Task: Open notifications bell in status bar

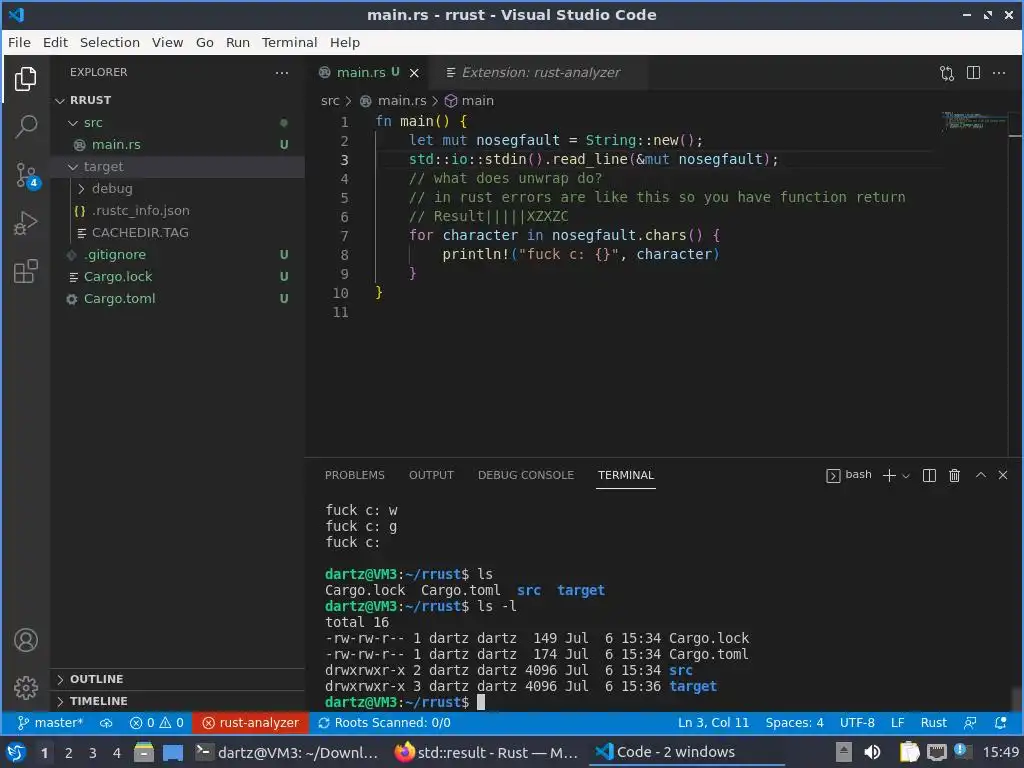Action: pos(1000,723)
